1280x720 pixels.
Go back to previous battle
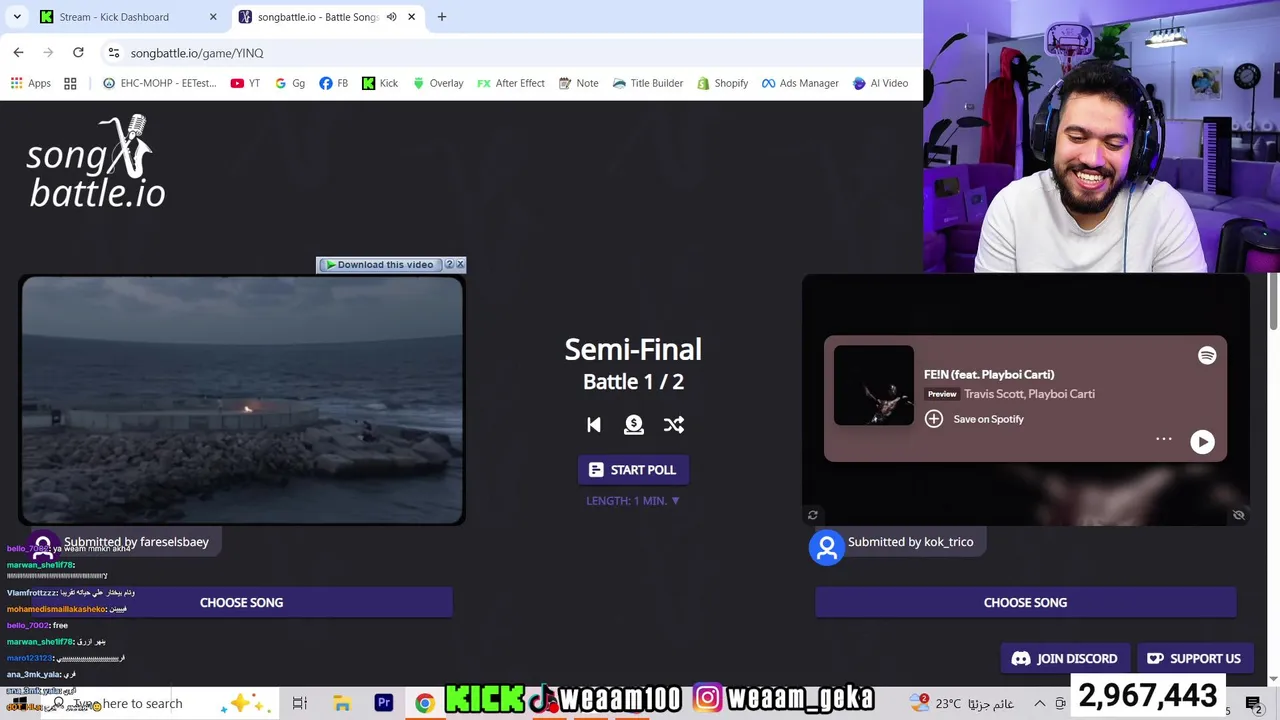pos(594,425)
